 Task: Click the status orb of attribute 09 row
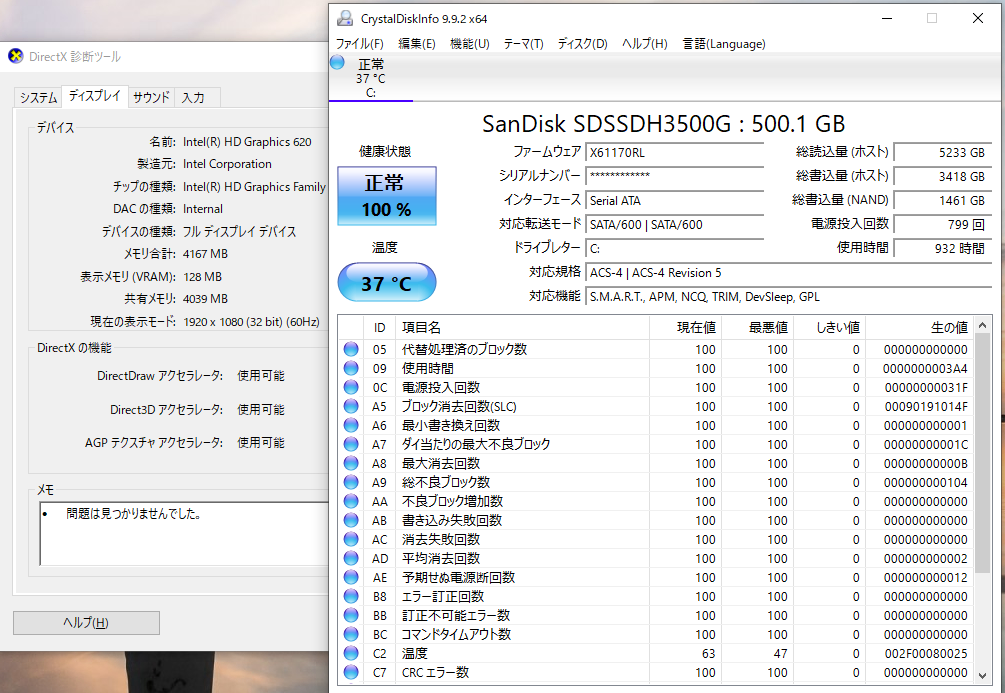[351, 369]
